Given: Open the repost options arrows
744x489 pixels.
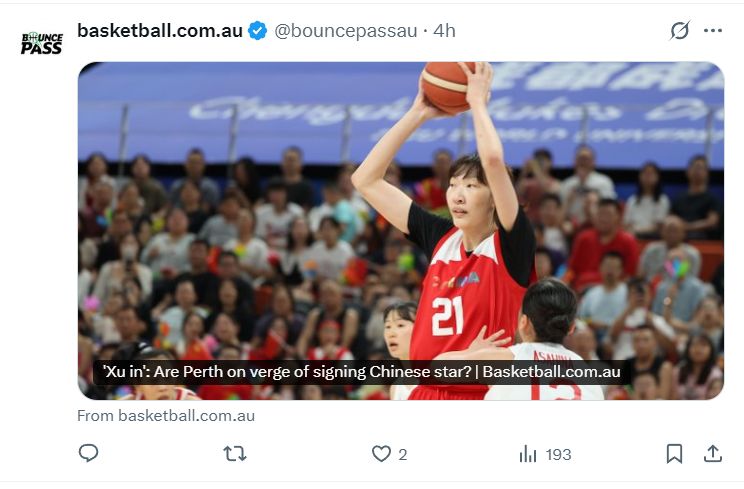Looking at the screenshot, I should (235, 454).
